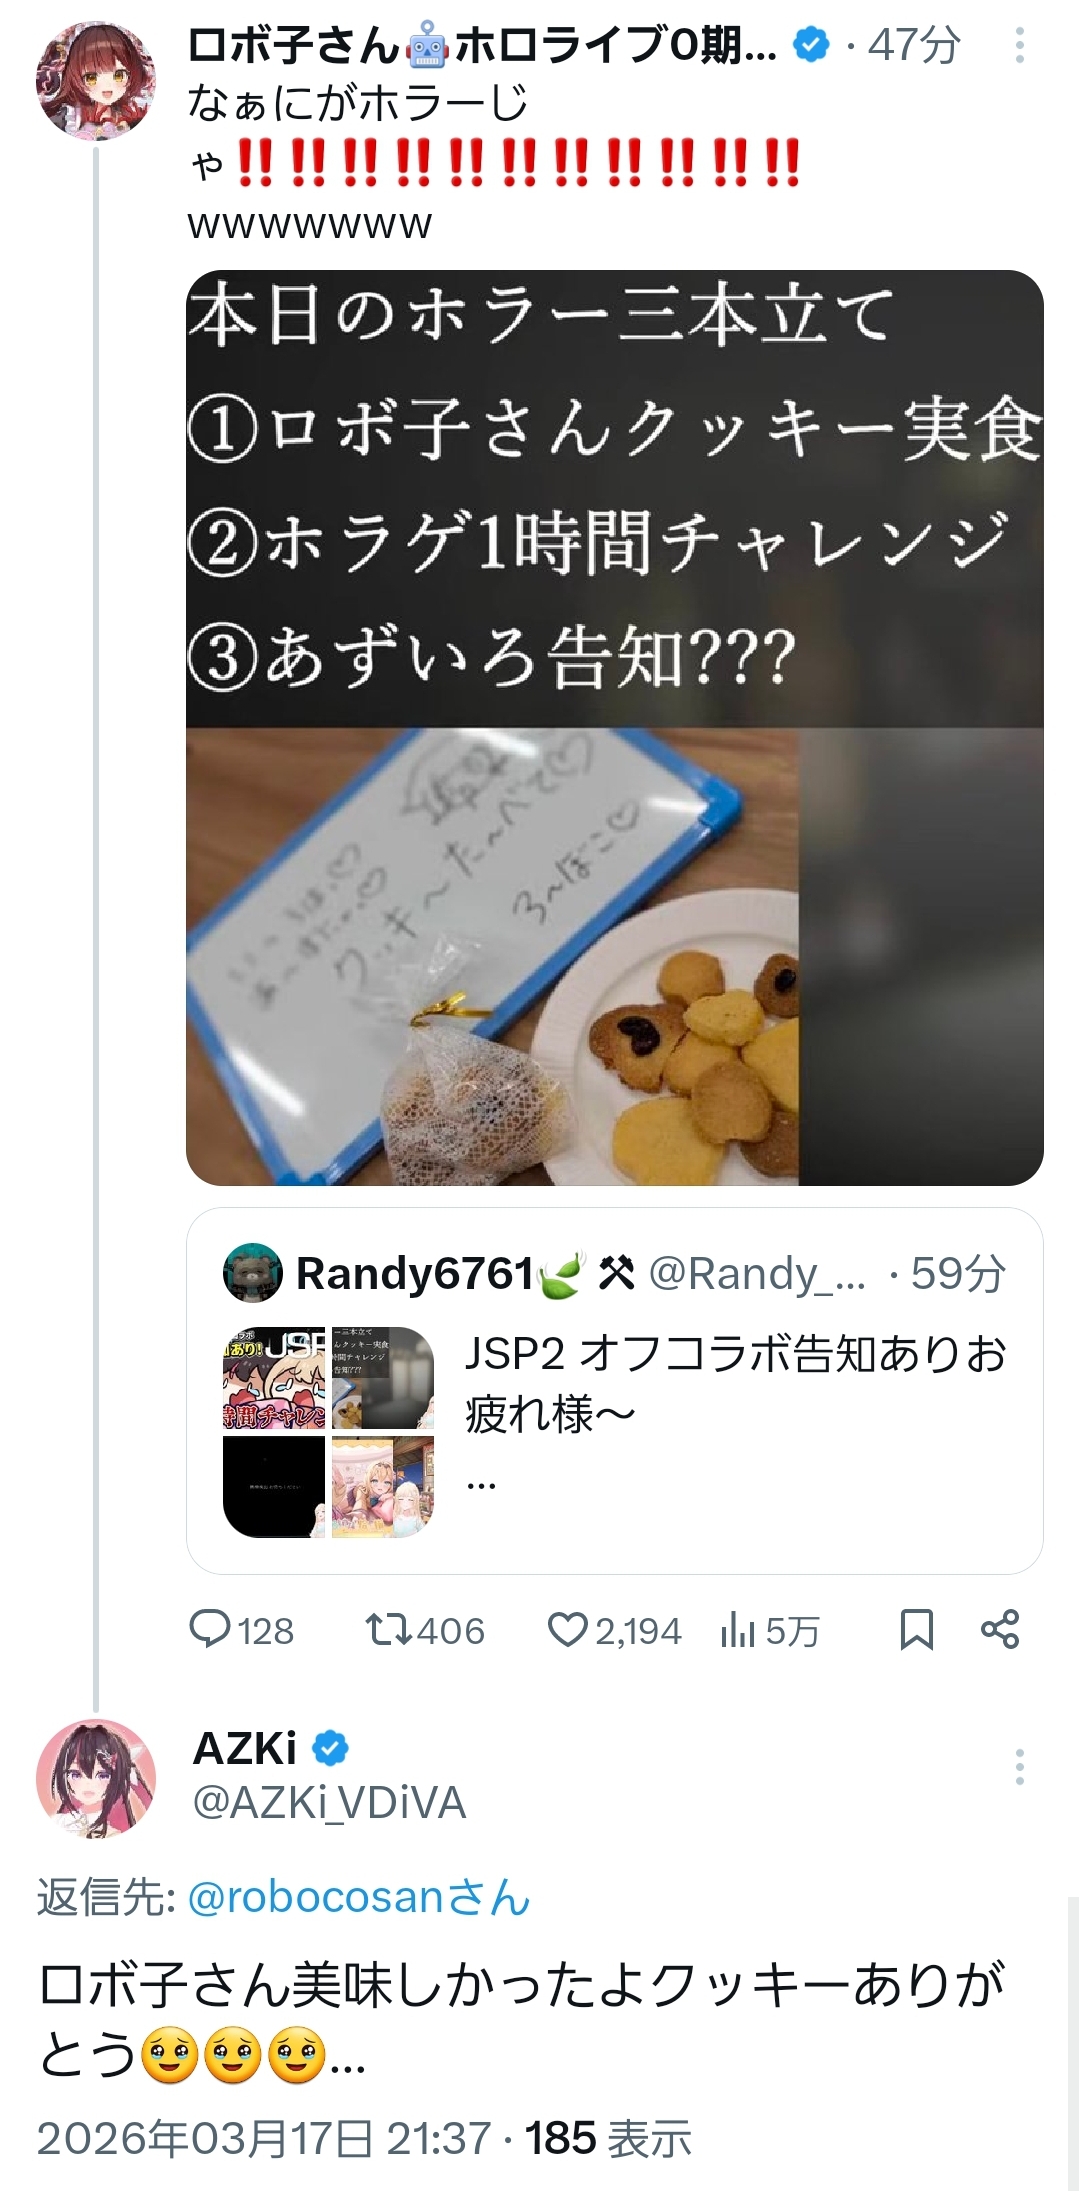Open ロボ子さん profile avatar
The height and width of the screenshot is (2191, 1079).
click(x=96, y=81)
